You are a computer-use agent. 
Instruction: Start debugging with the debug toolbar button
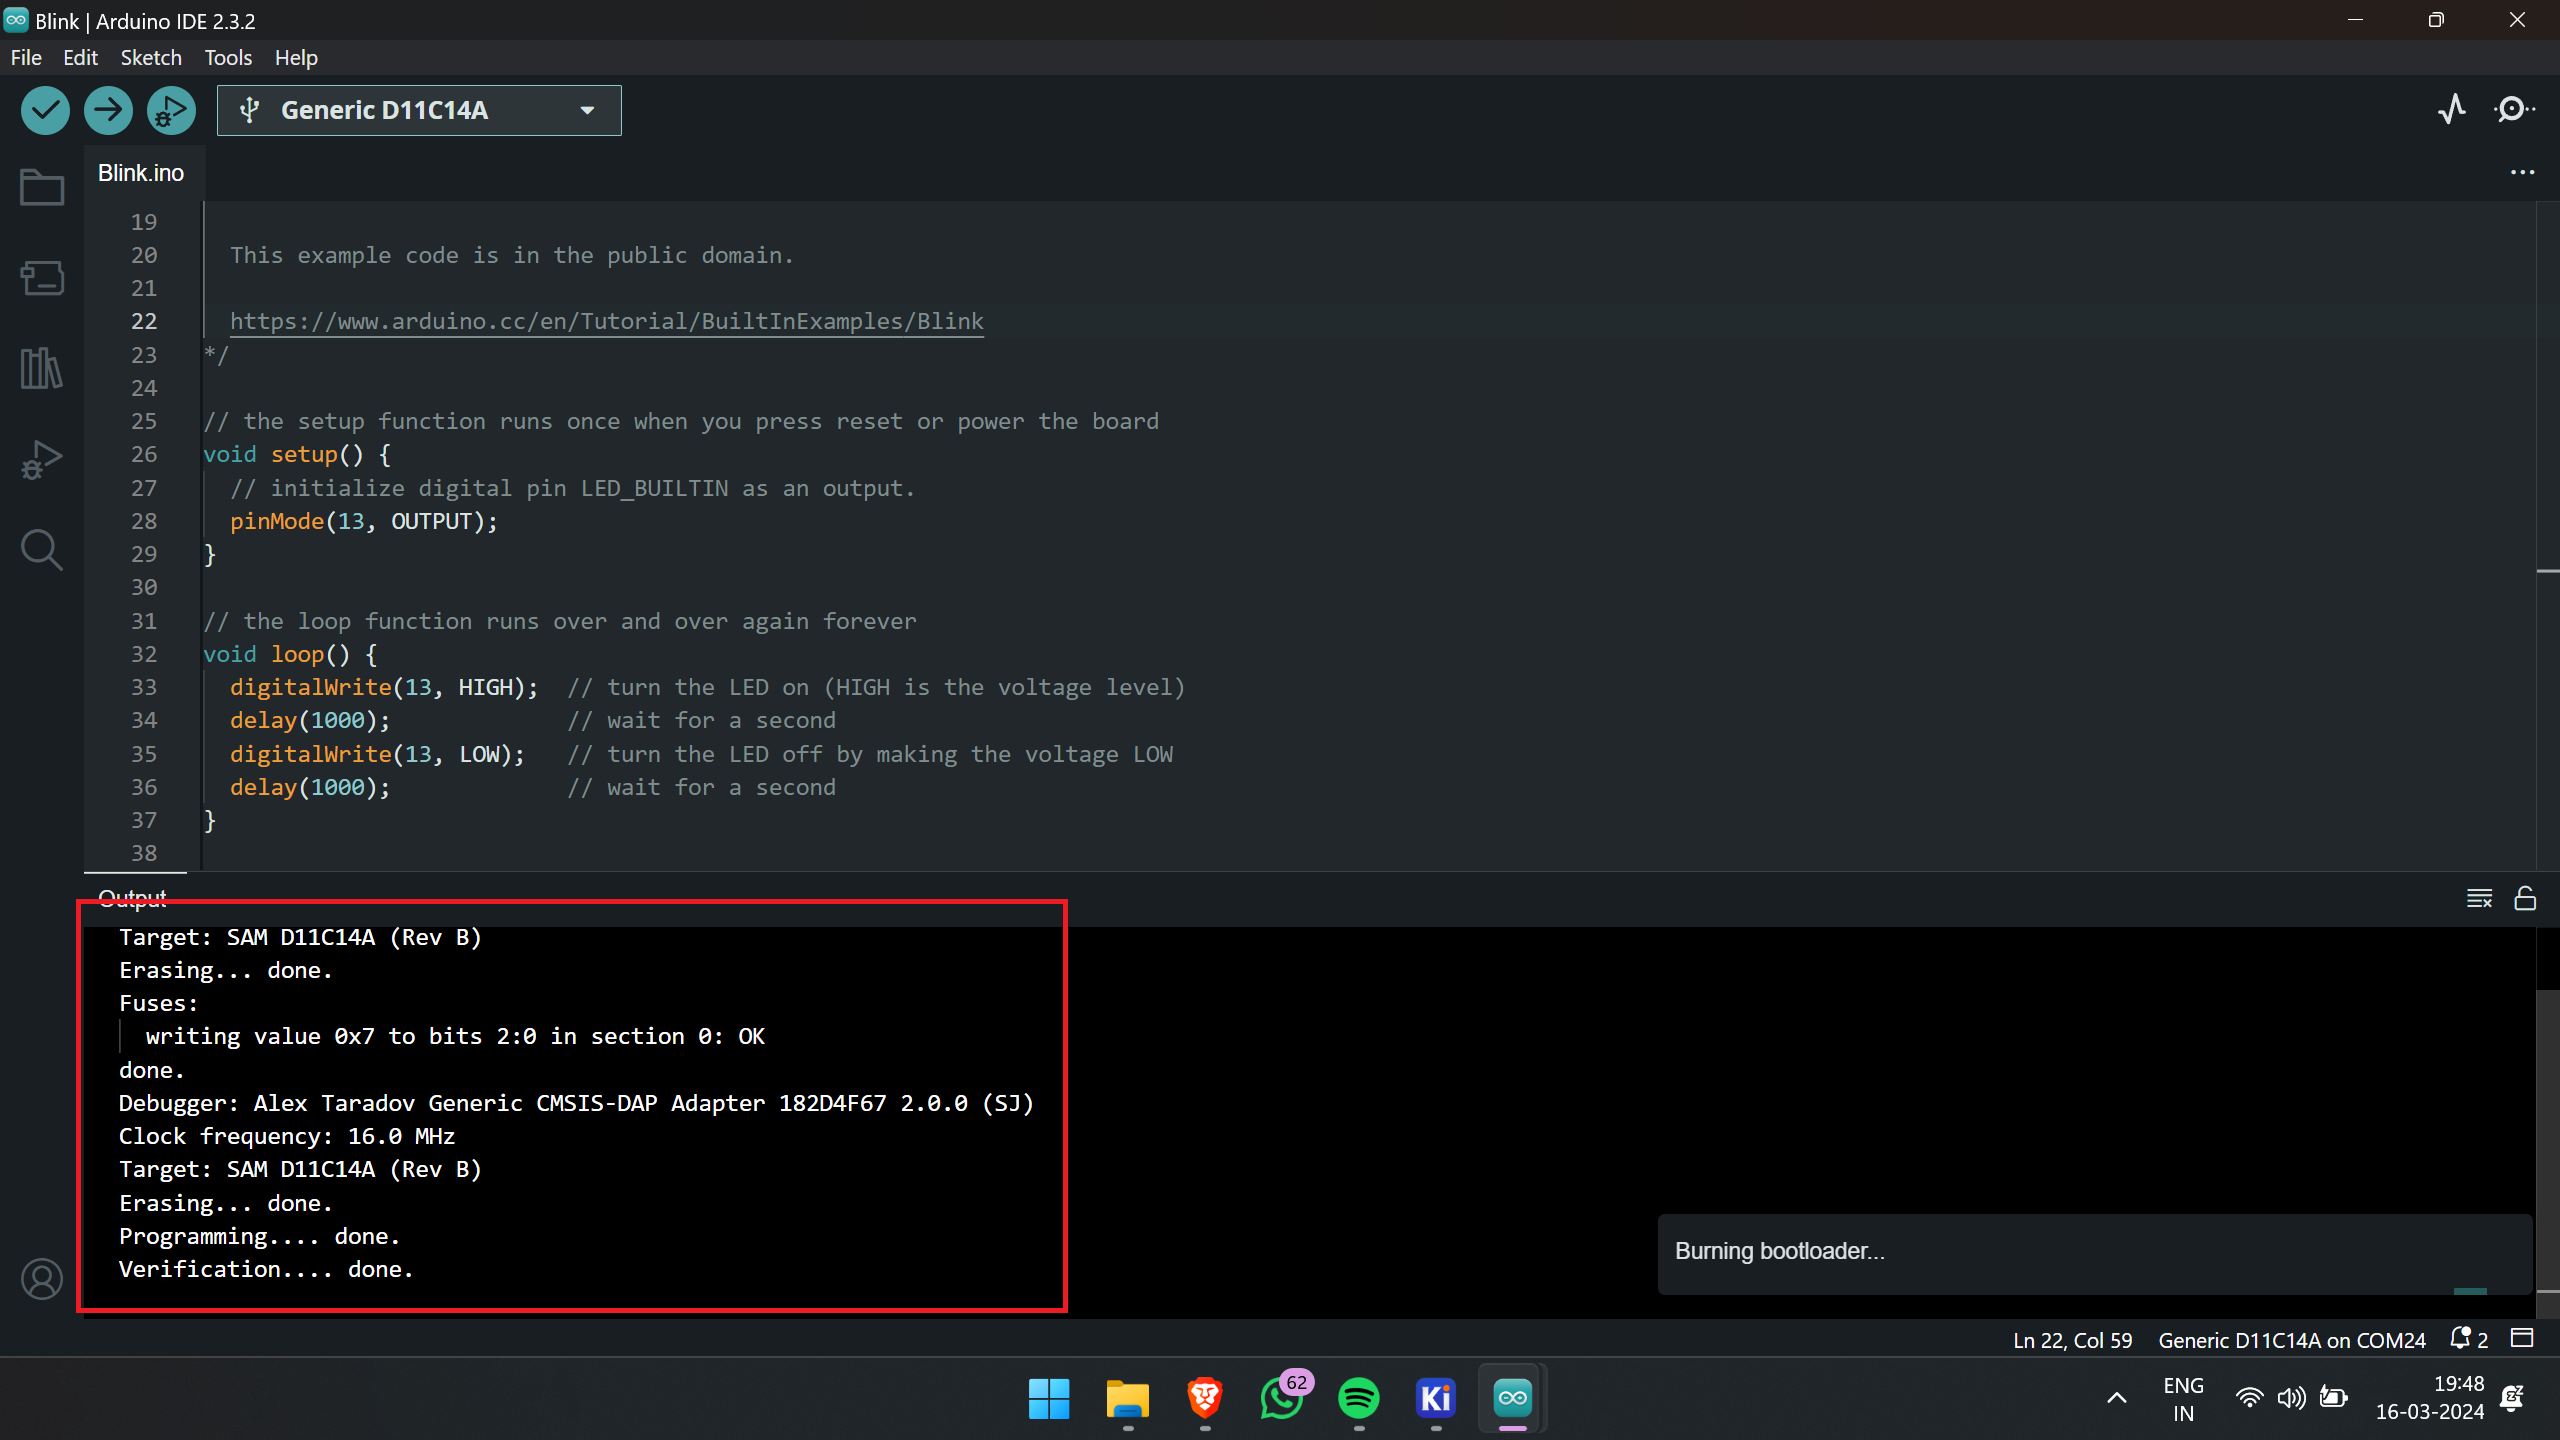pyautogui.click(x=171, y=110)
